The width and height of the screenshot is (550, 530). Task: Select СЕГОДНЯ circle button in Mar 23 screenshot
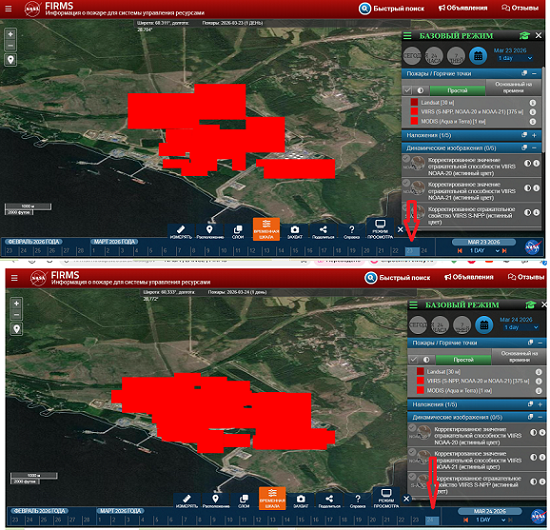click(412, 56)
